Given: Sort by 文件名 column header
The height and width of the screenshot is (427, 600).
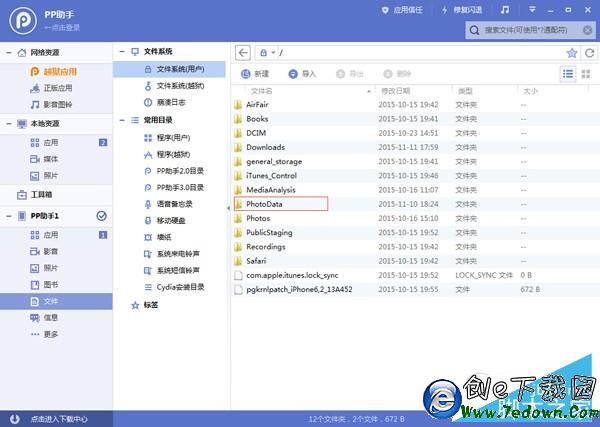Looking at the screenshot, I should (x=262, y=91).
